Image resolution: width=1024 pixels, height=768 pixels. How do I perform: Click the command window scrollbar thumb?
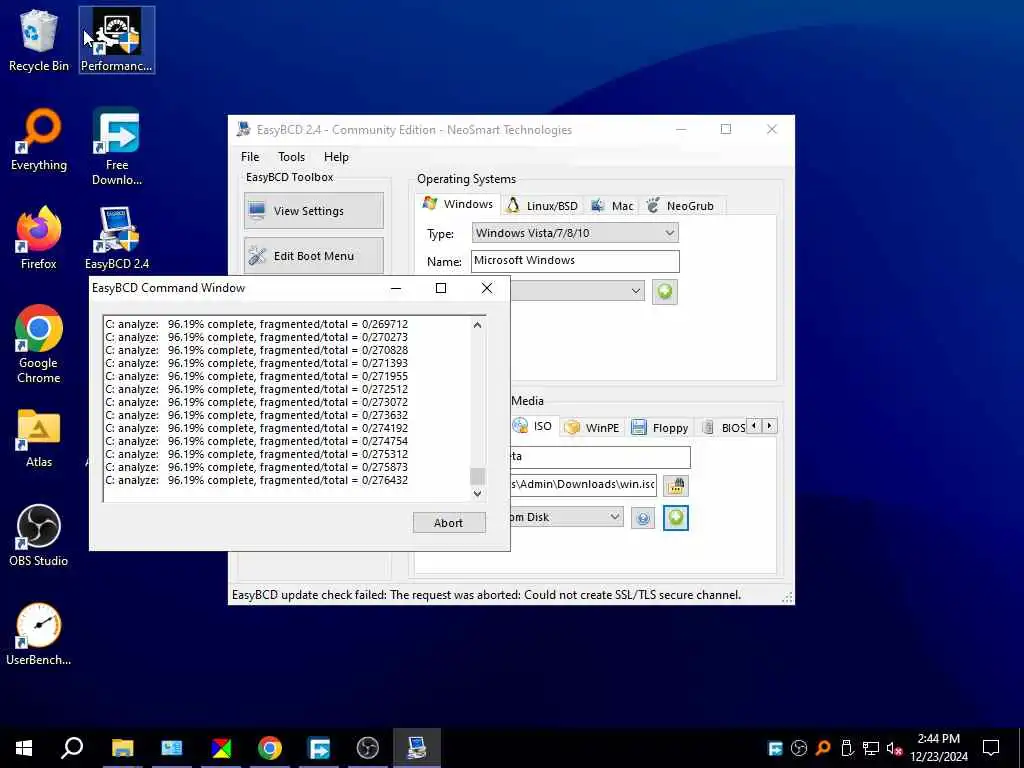pos(477,475)
